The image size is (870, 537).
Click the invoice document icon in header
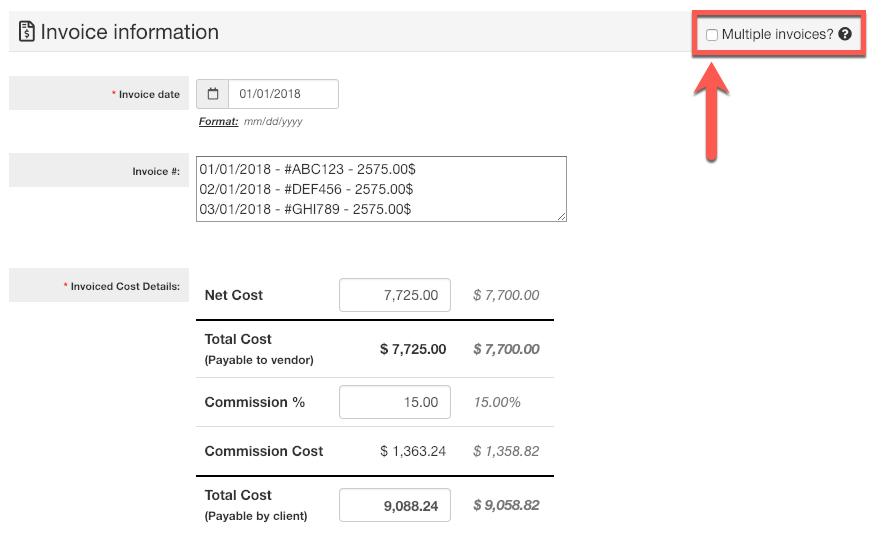pyautogui.click(x=26, y=33)
